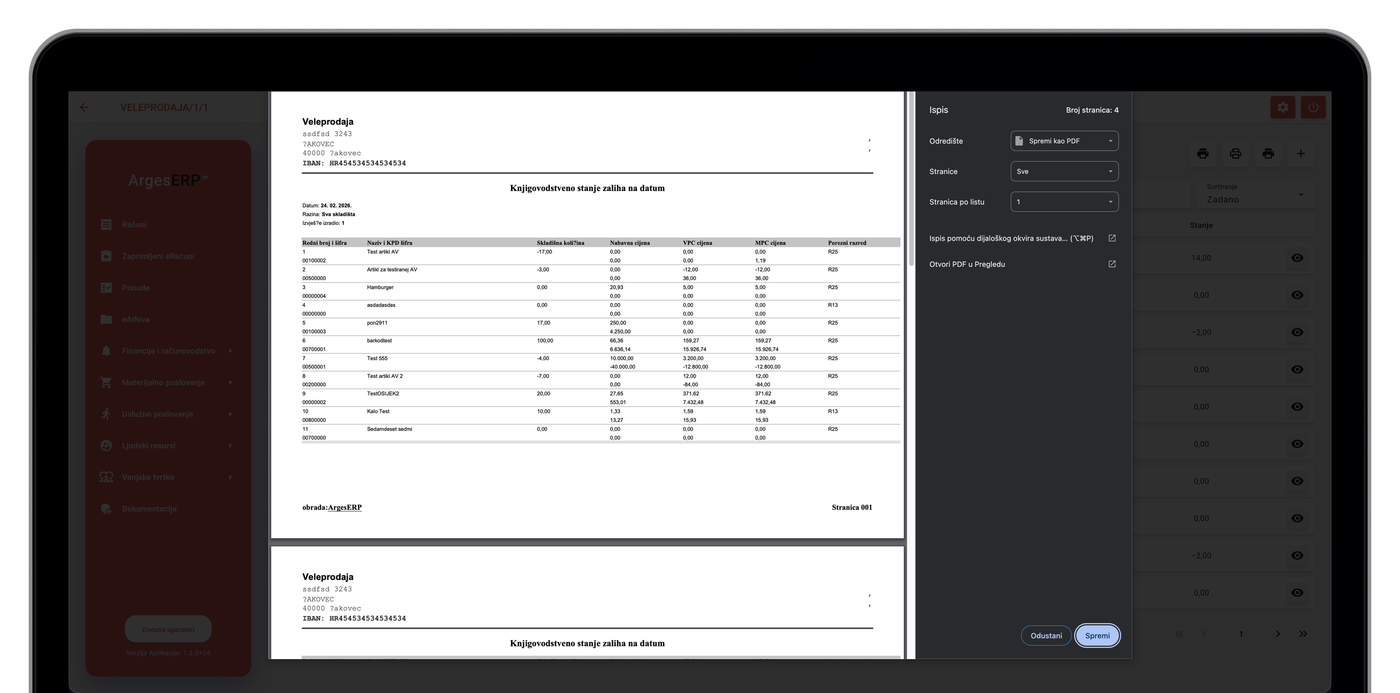
Task: Open the Stranica po listu dropdown
Action: [1064, 202]
